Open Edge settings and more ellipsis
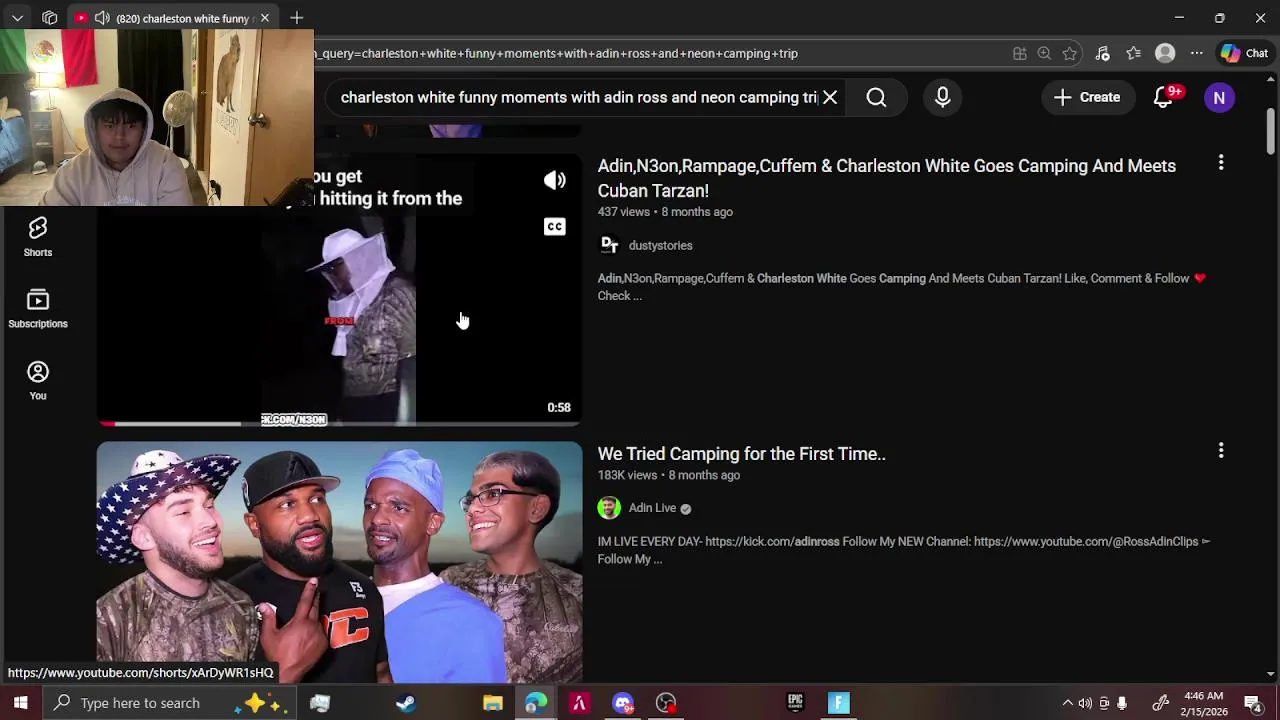This screenshot has height=720, width=1280. coord(1197,53)
